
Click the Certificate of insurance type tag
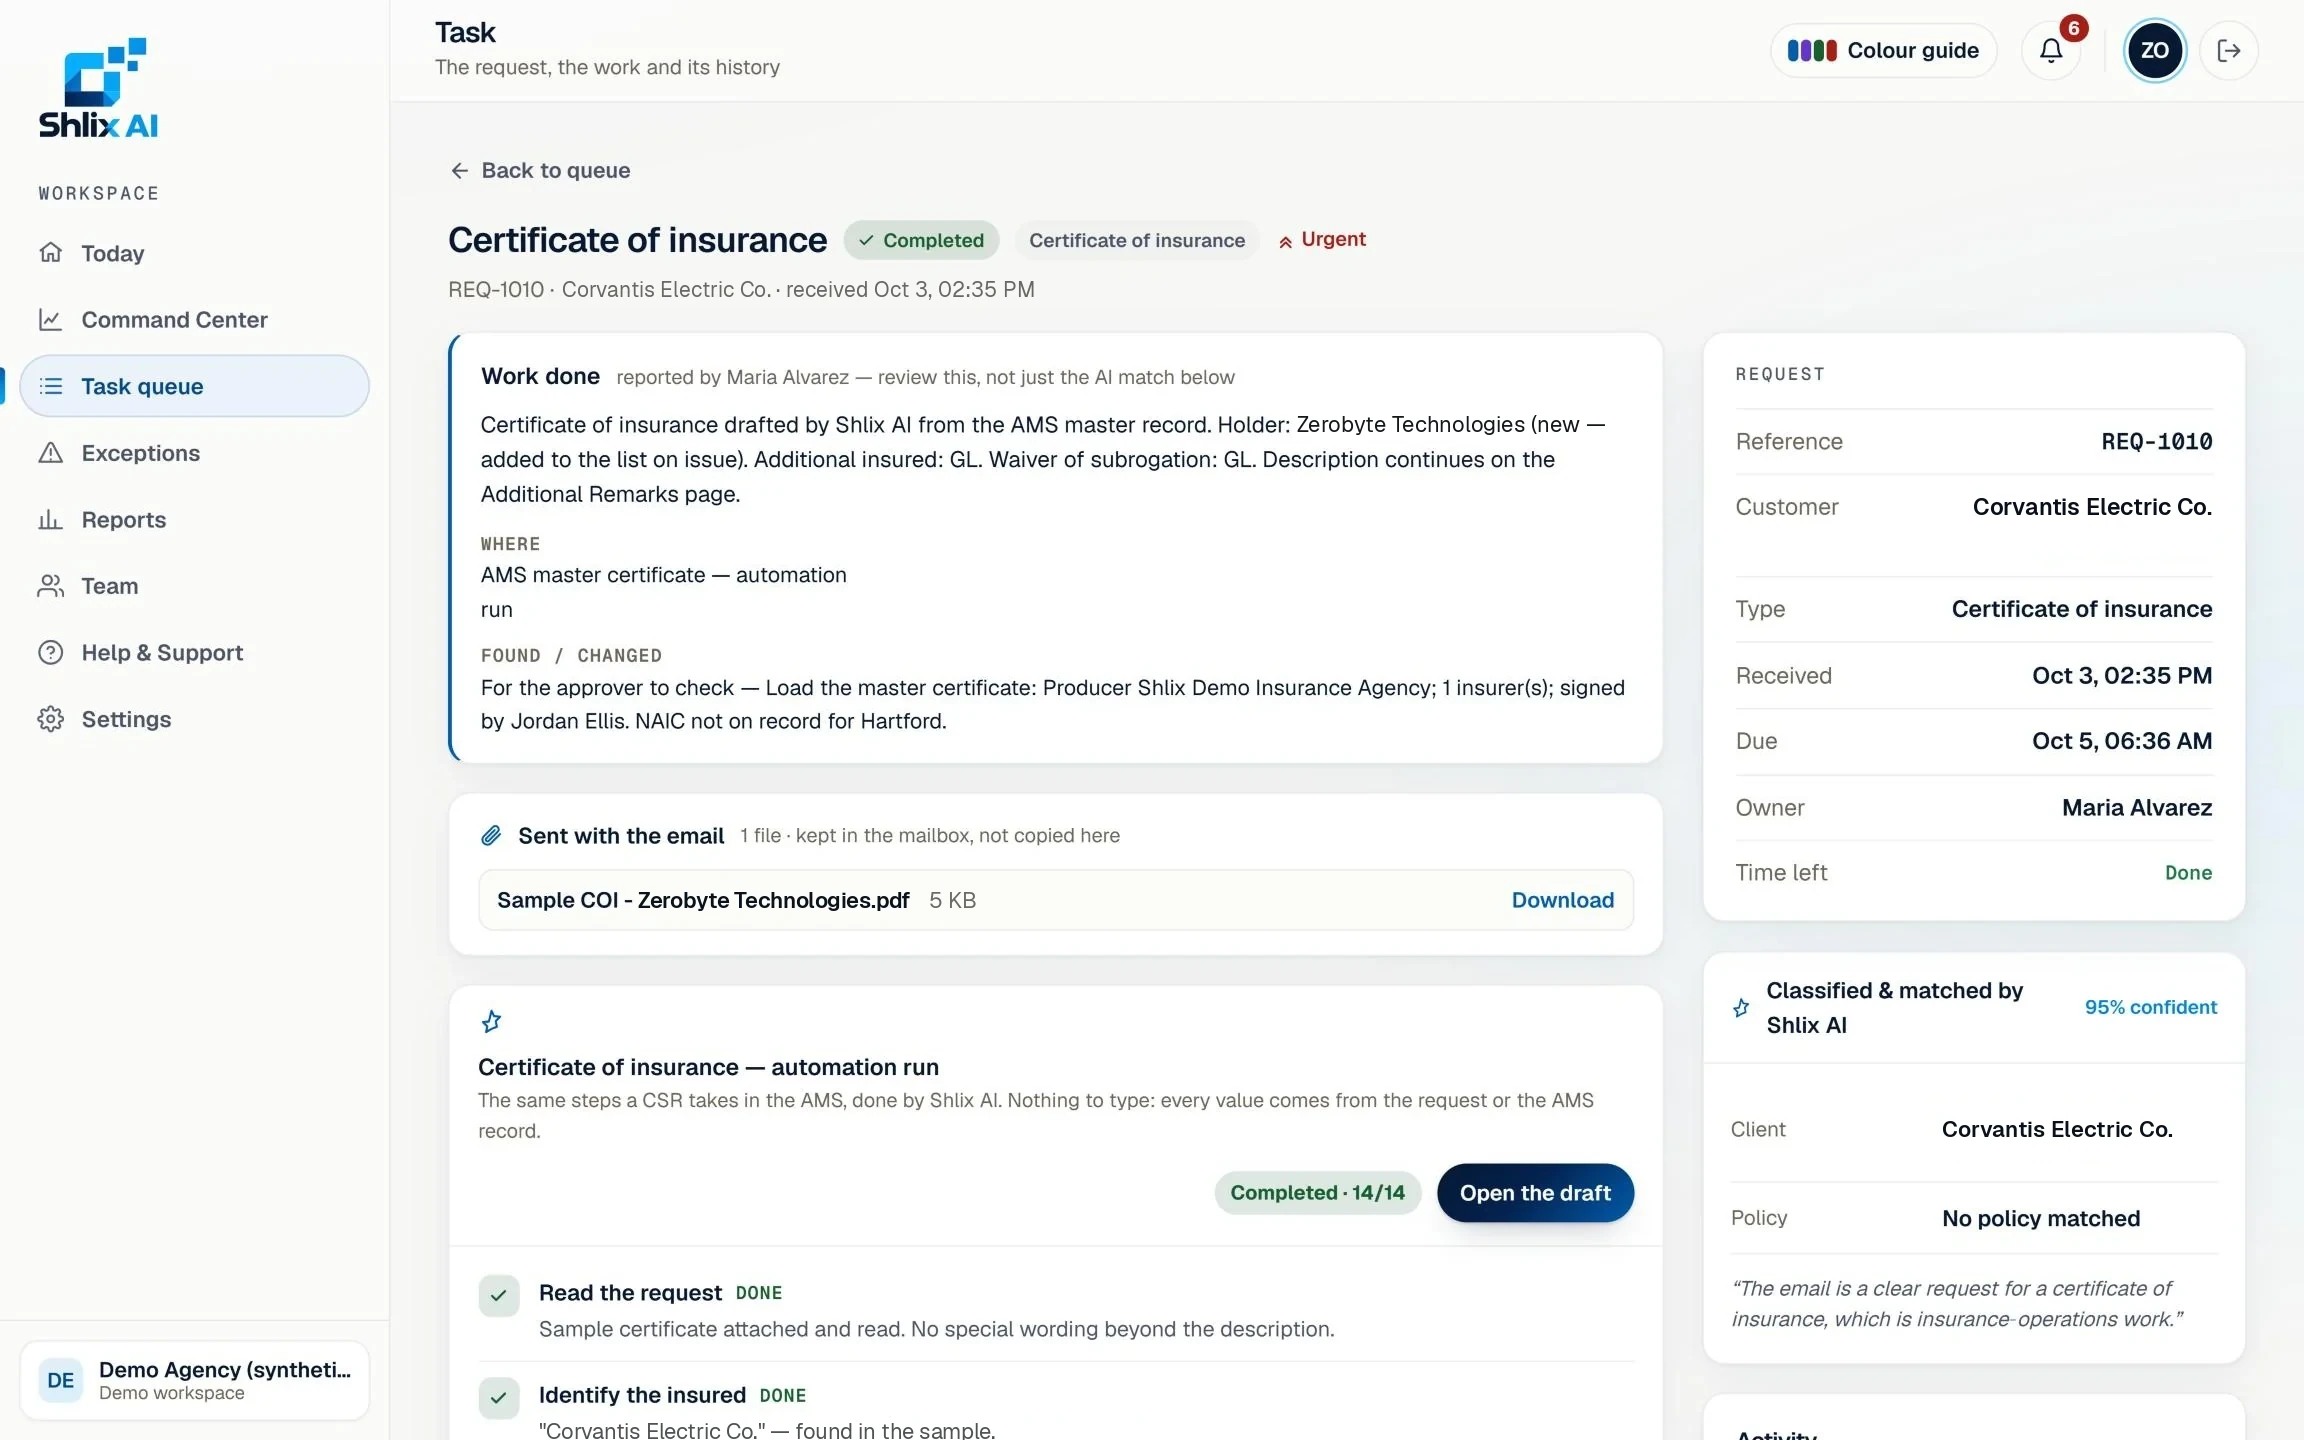1137,241
